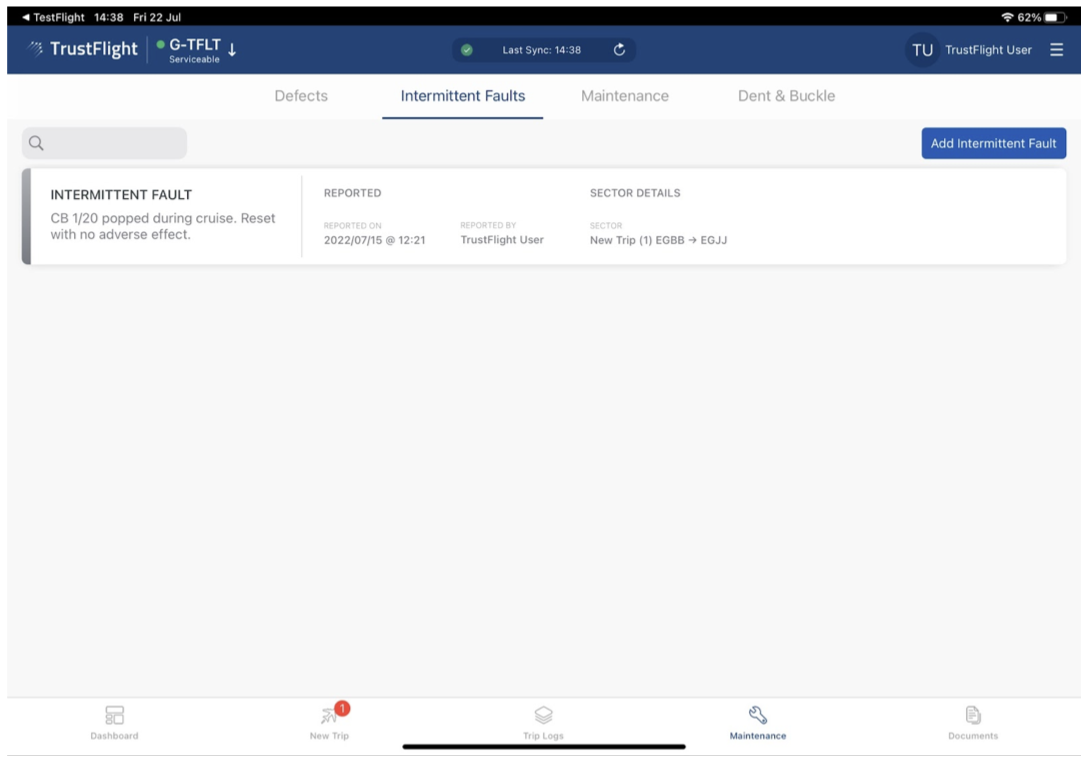This screenshot has width=1092, height=770.
Task: Open Dashboard in bottom navigation
Action: (x=114, y=723)
